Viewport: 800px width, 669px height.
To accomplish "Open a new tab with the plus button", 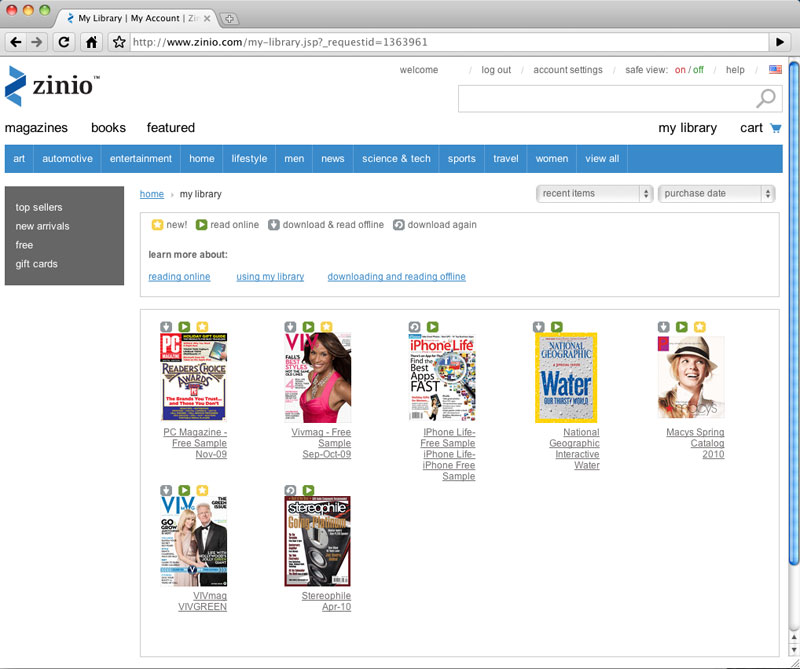I will (x=229, y=19).
